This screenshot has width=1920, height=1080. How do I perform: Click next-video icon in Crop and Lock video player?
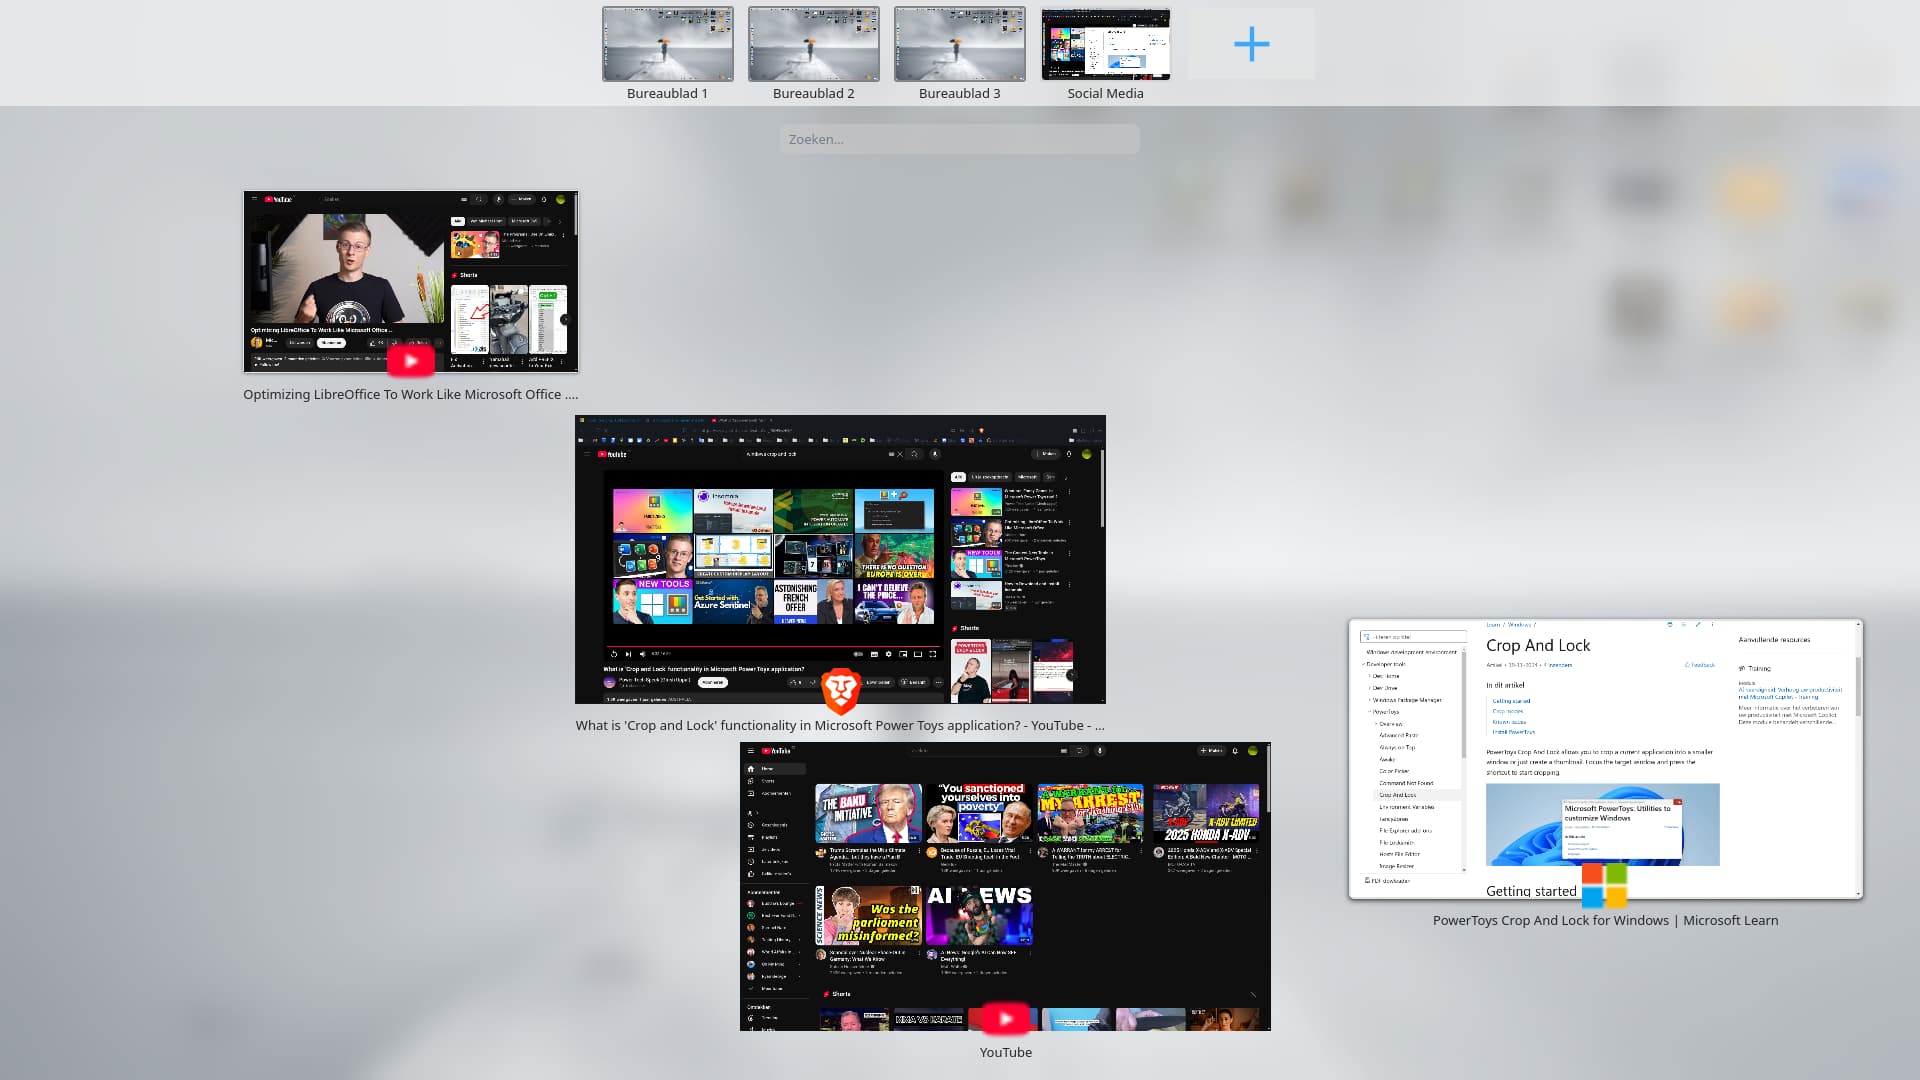[628, 654]
